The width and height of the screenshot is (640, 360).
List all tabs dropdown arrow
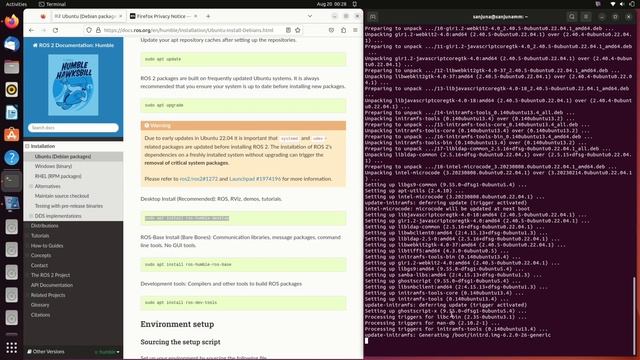(x=310, y=16)
